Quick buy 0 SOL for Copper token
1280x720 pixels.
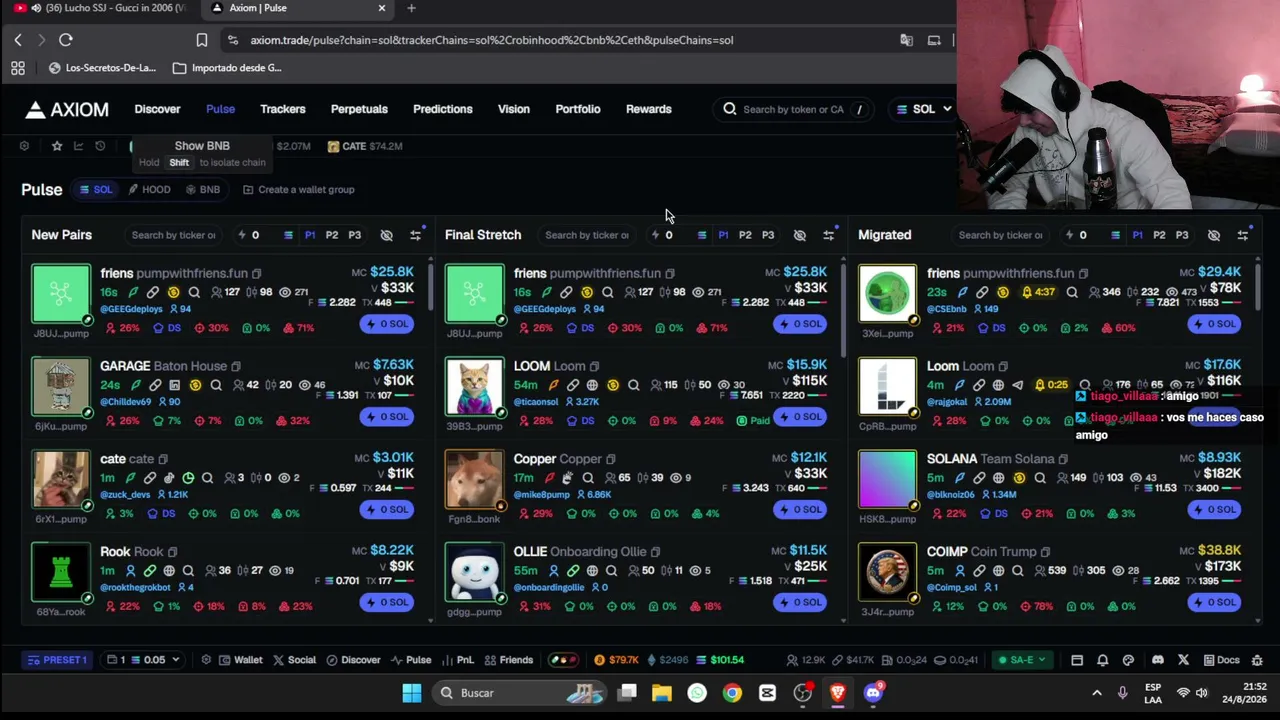800,509
